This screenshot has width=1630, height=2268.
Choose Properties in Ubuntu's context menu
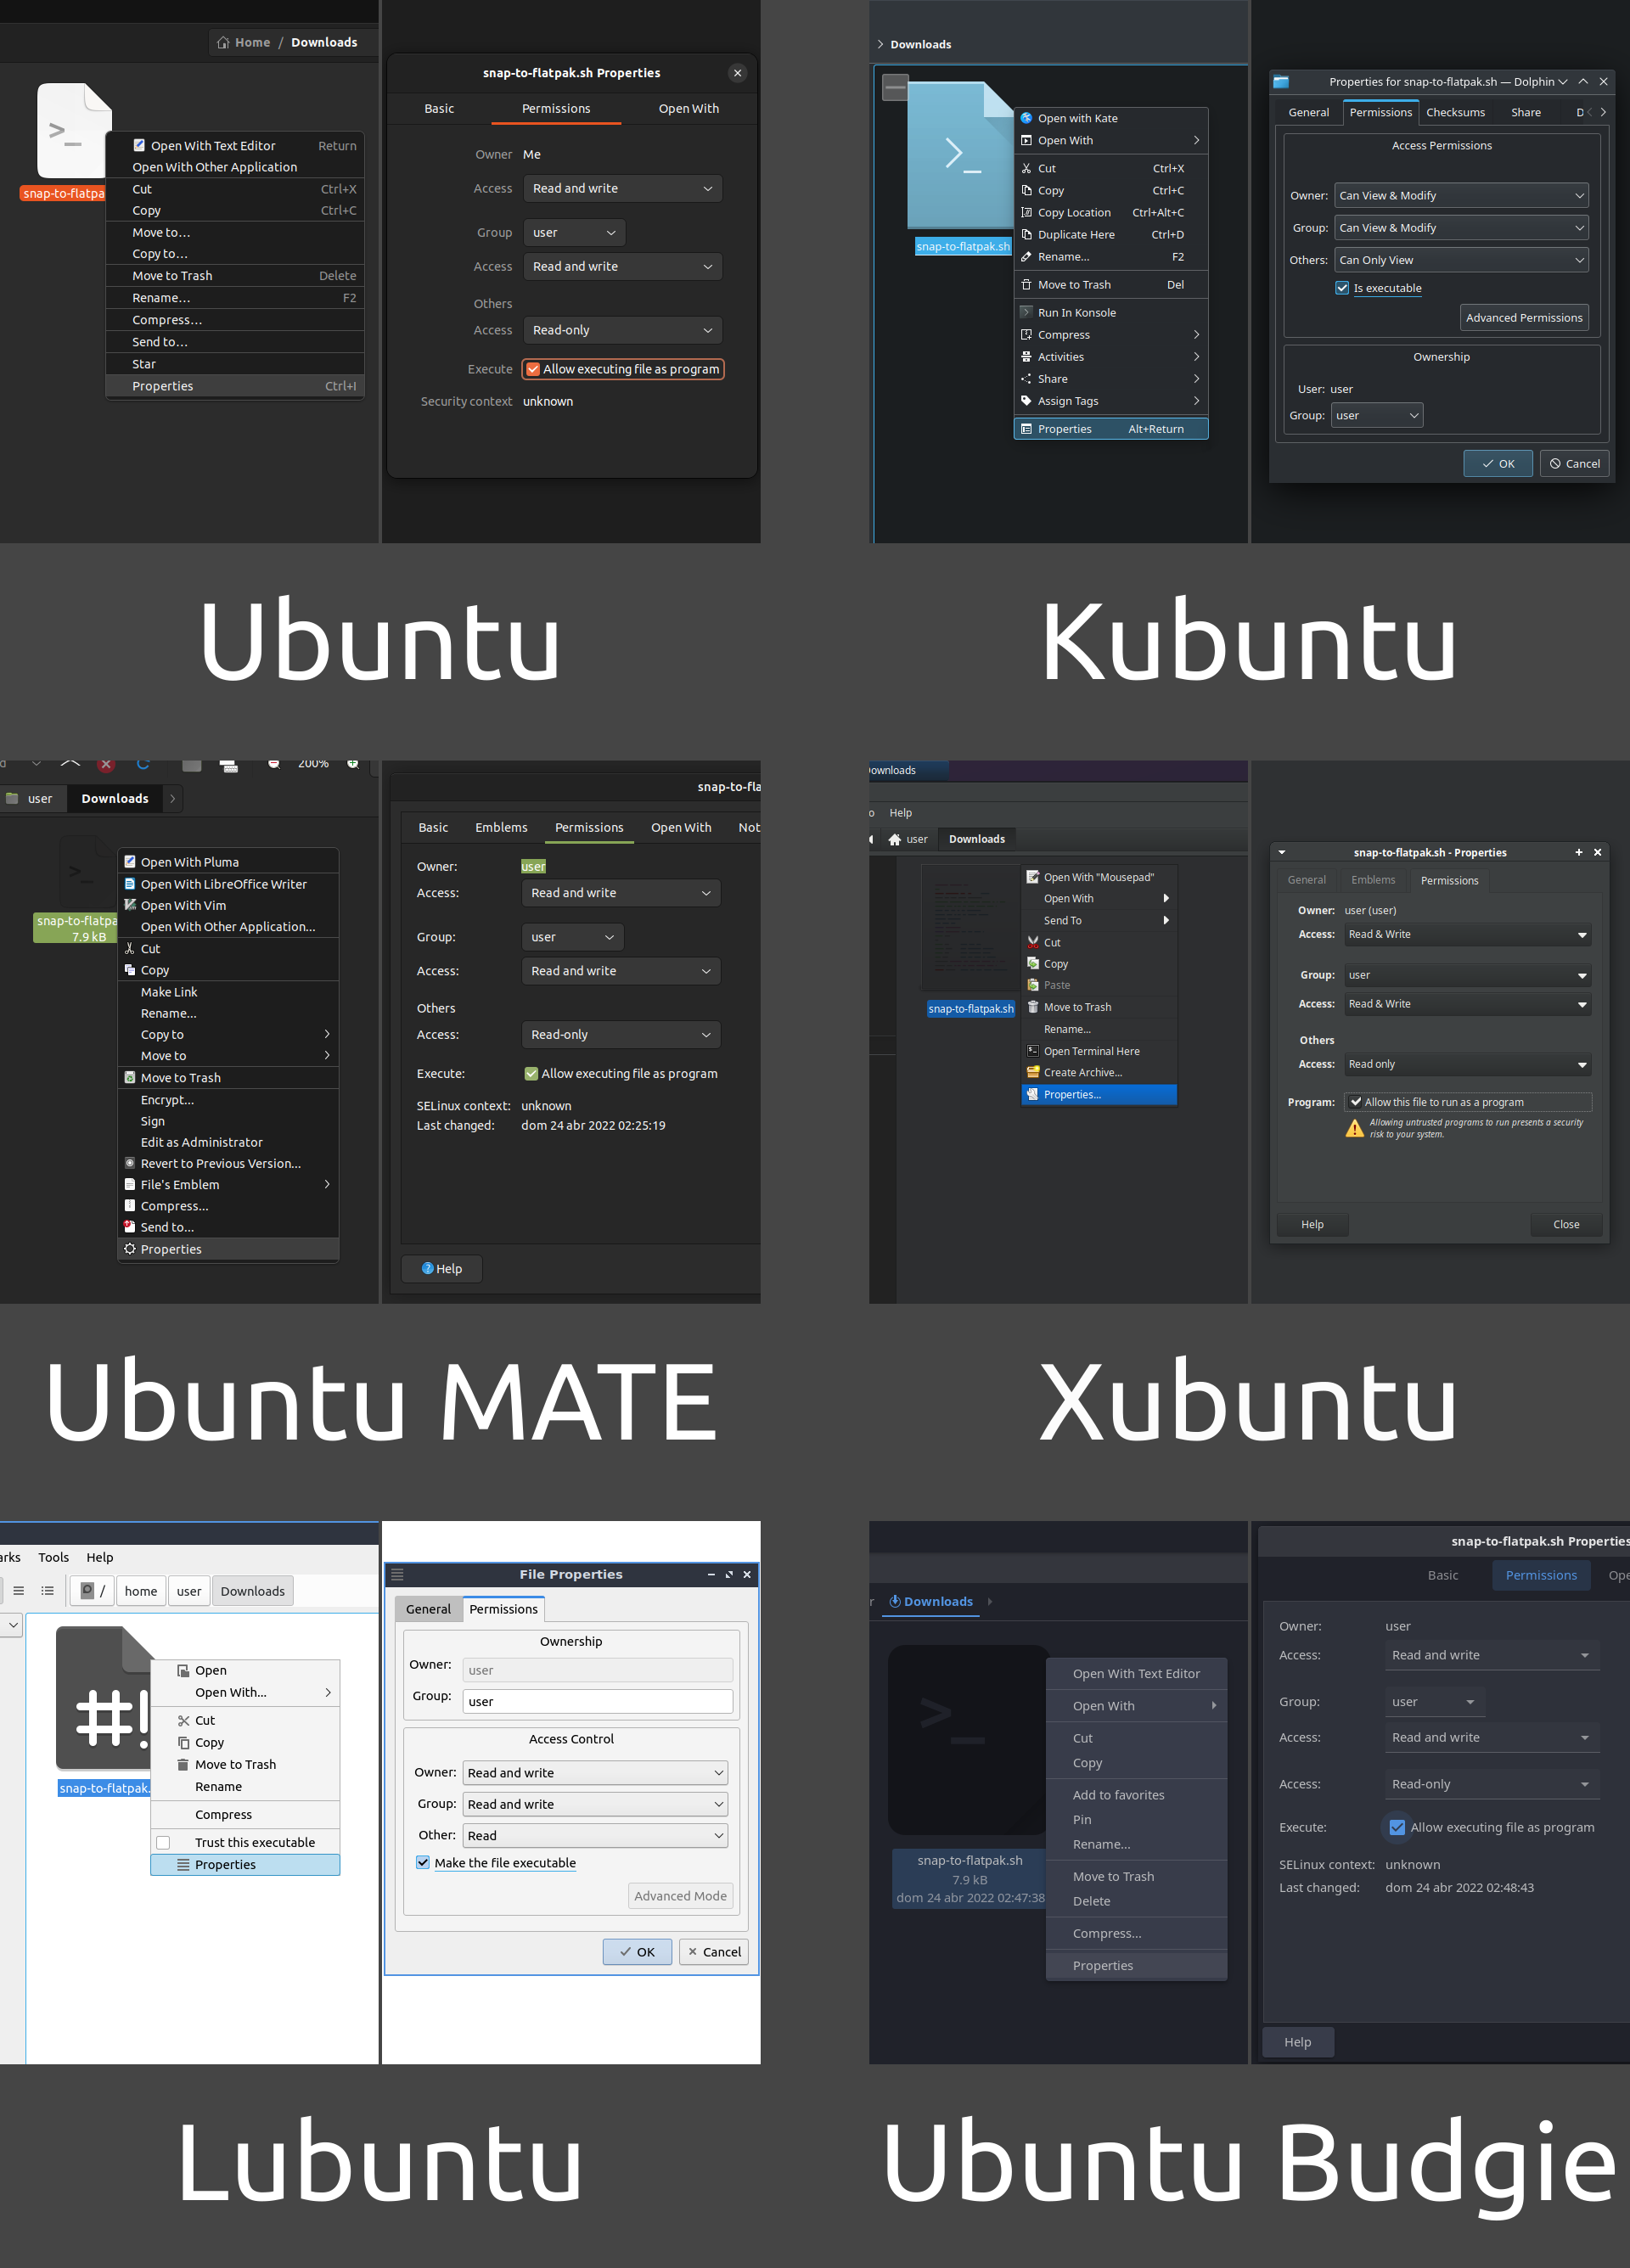[235, 386]
